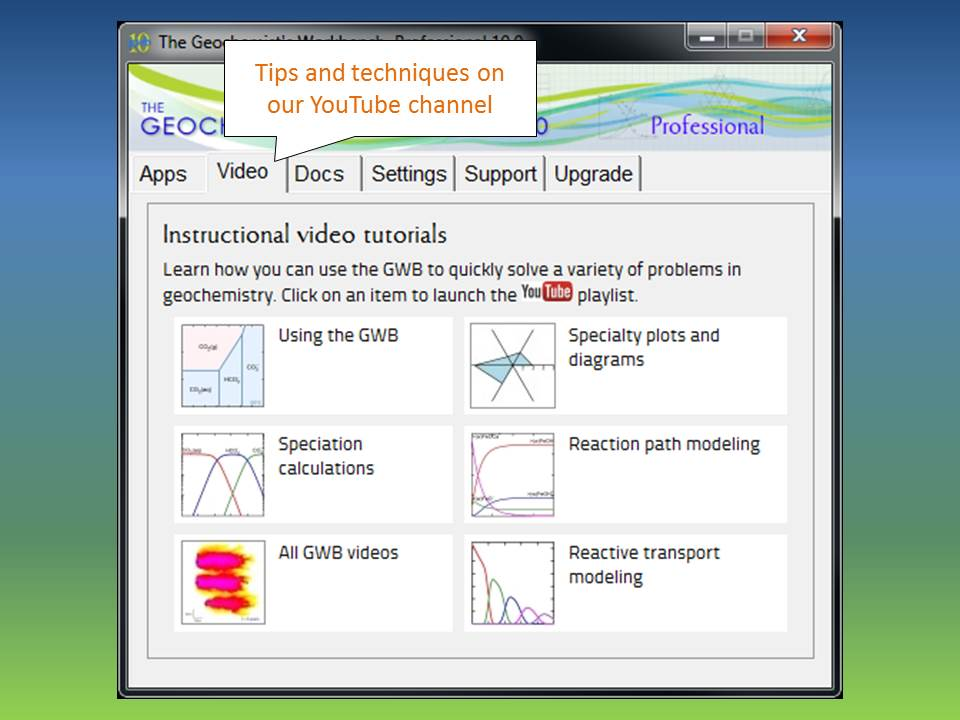Click the All GWB videos heatmap thumbnail
The width and height of the screenshot is (960, 720).
[x=223, y=582]
